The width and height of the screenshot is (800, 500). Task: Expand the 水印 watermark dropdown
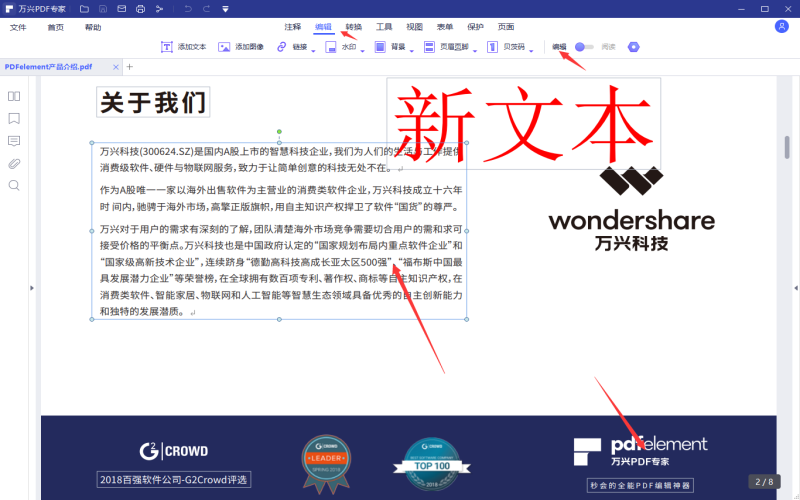[x=363, y=48]
